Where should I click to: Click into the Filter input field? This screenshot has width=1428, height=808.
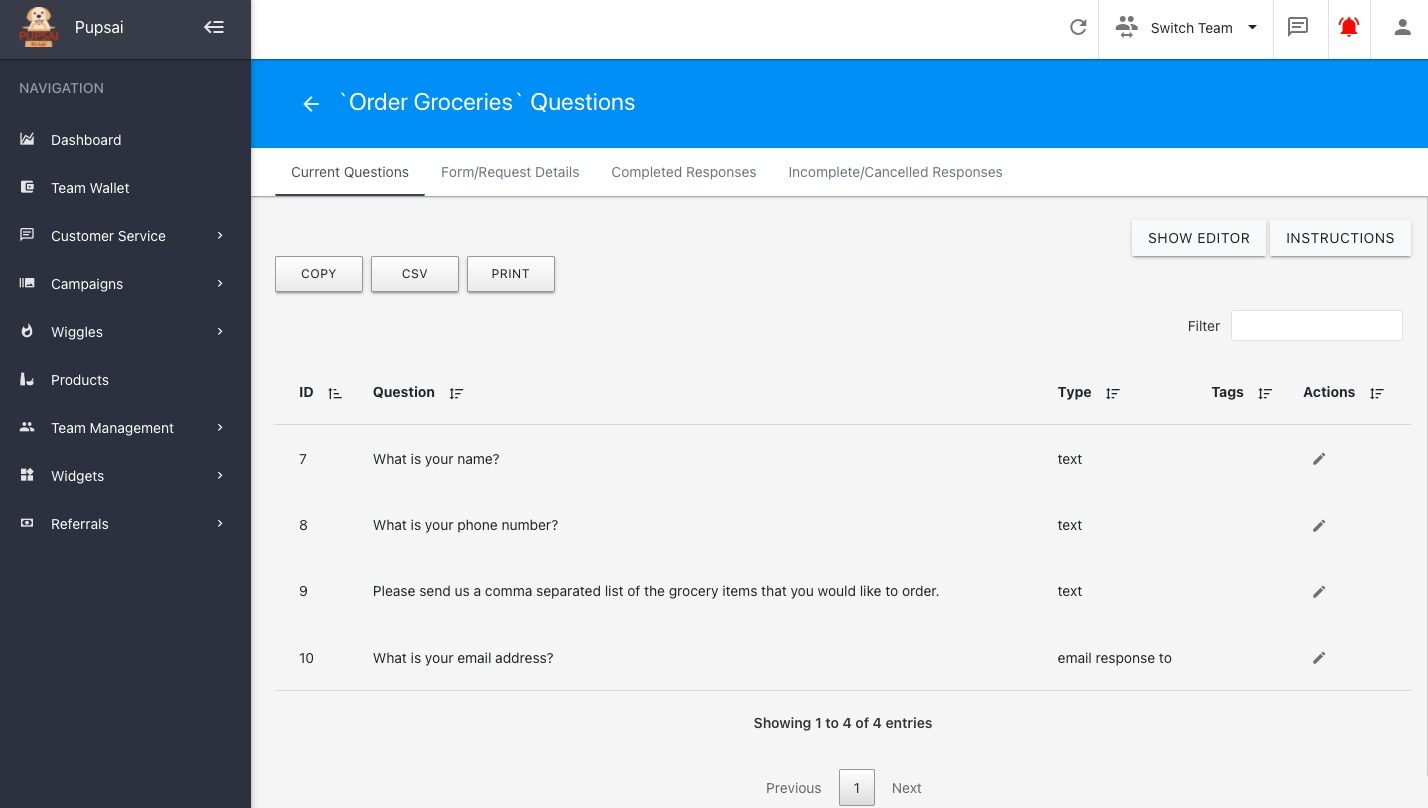1316,326
